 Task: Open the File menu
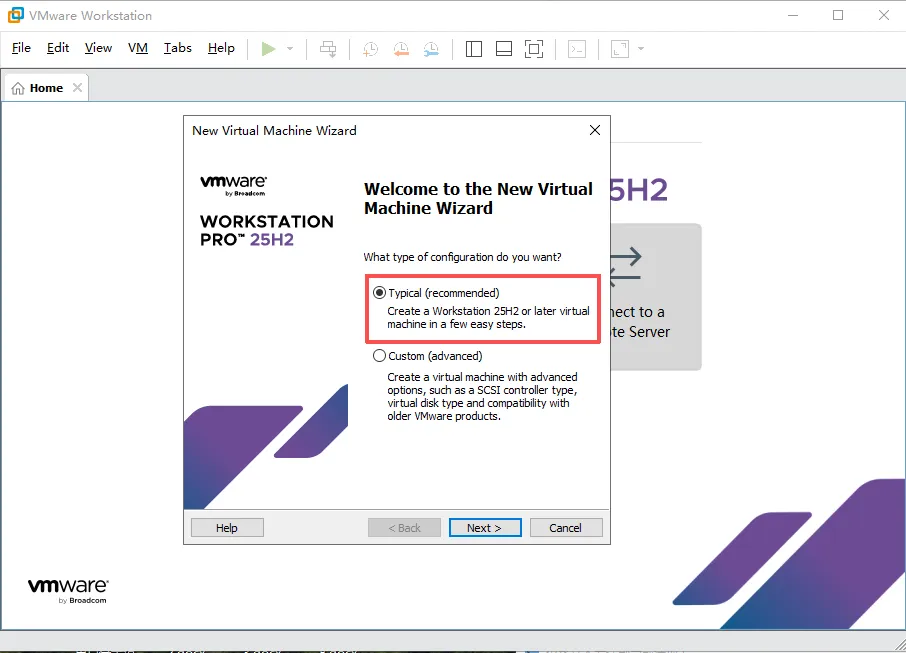pyautogui.click(x=21, y=48)
